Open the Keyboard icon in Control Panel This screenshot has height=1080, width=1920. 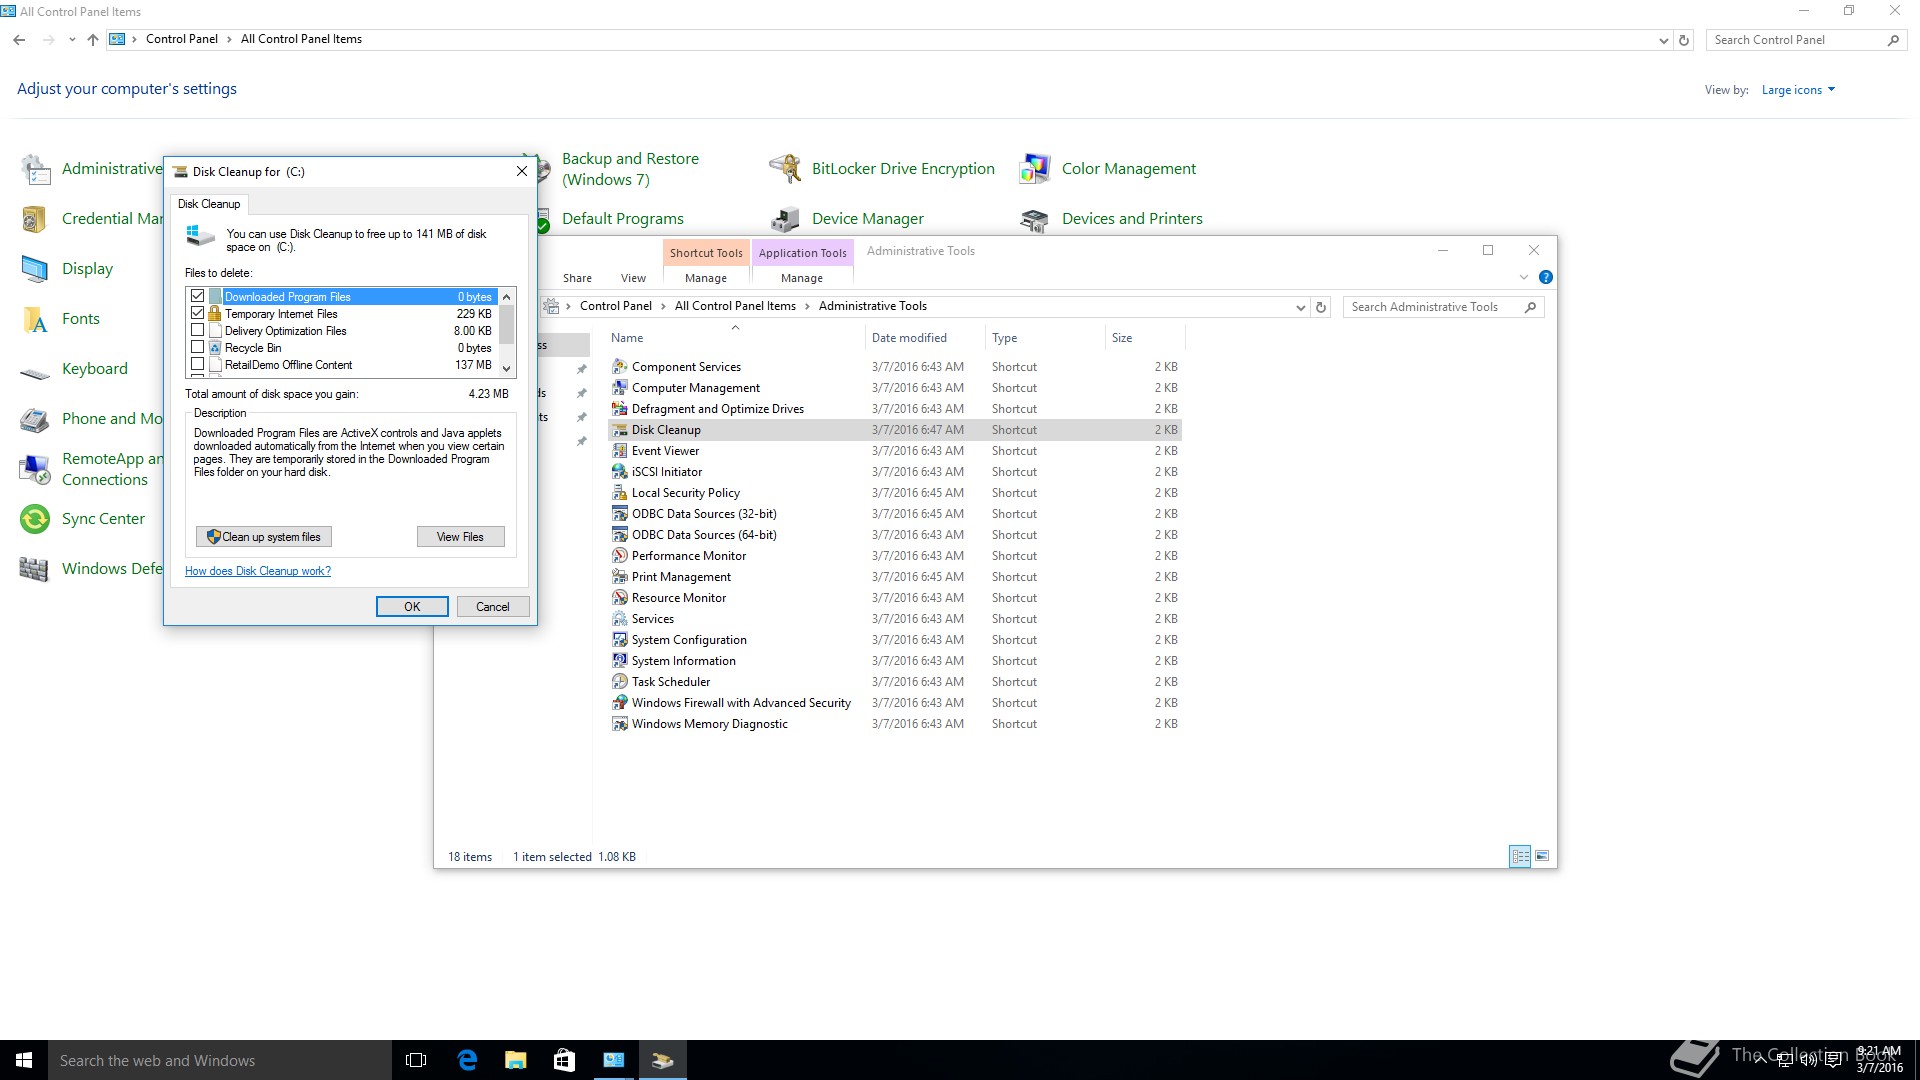pos(35,372)
